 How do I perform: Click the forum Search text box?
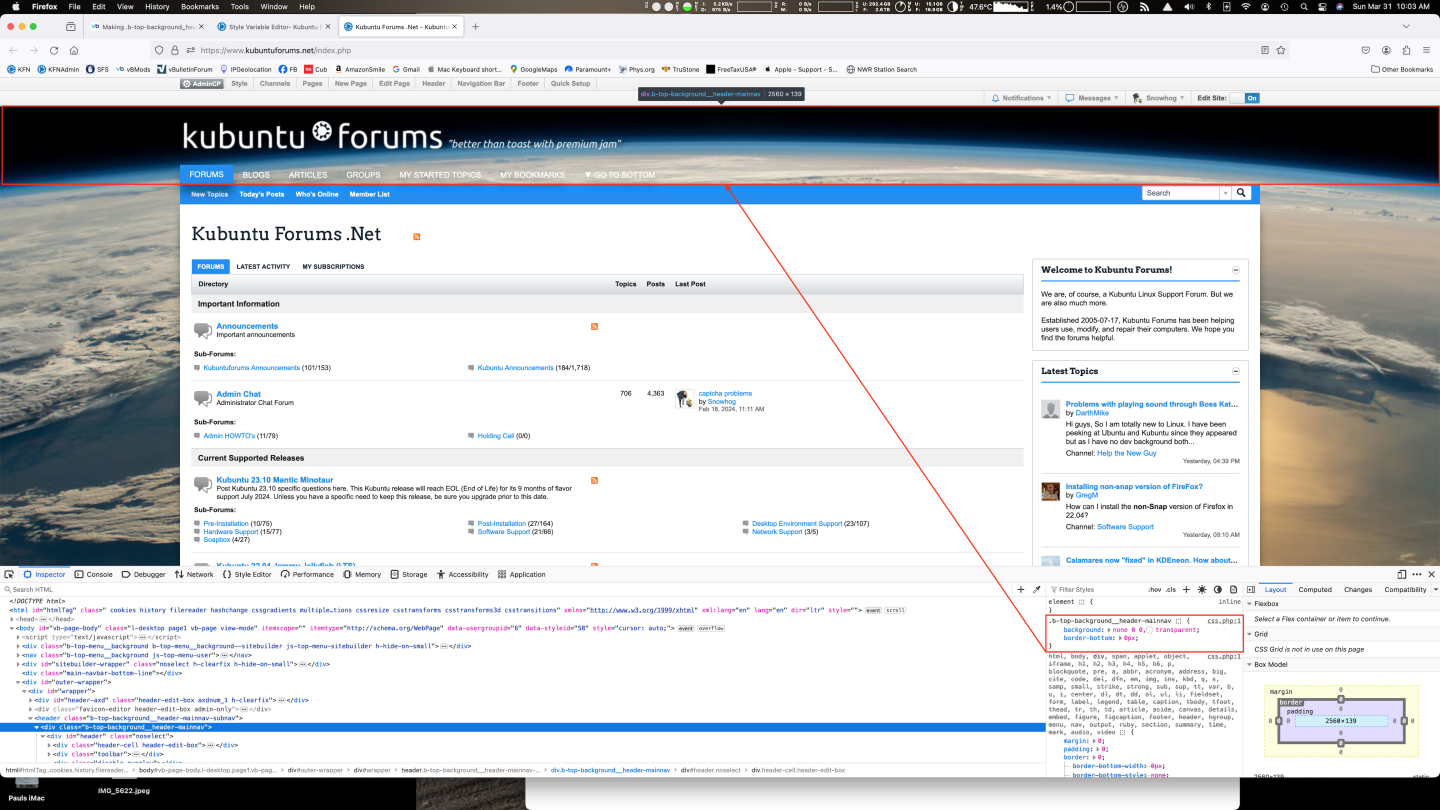coord(1181,193)
